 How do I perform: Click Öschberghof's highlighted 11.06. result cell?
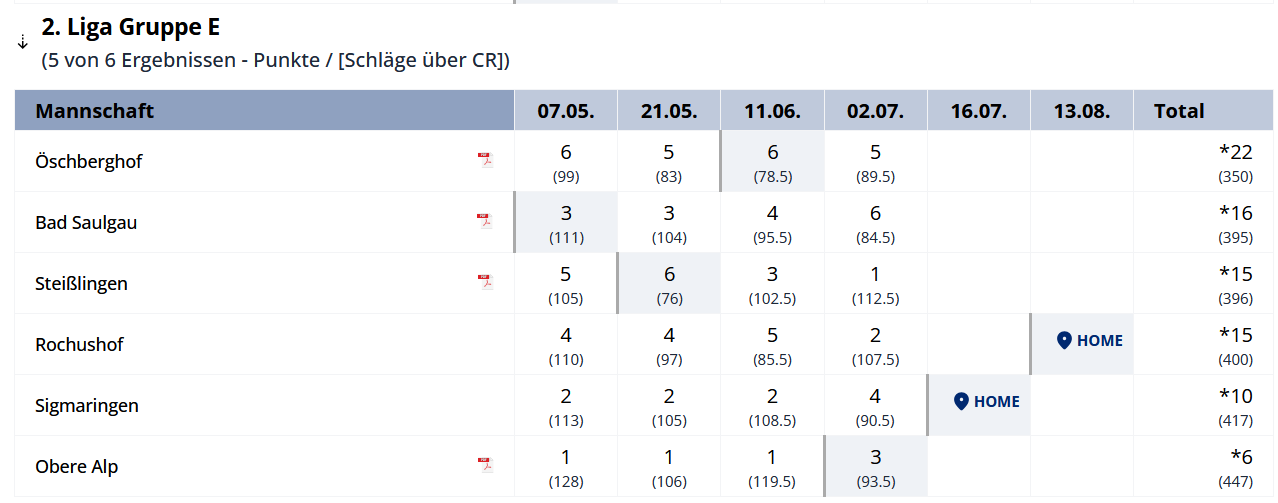point(772,162)
